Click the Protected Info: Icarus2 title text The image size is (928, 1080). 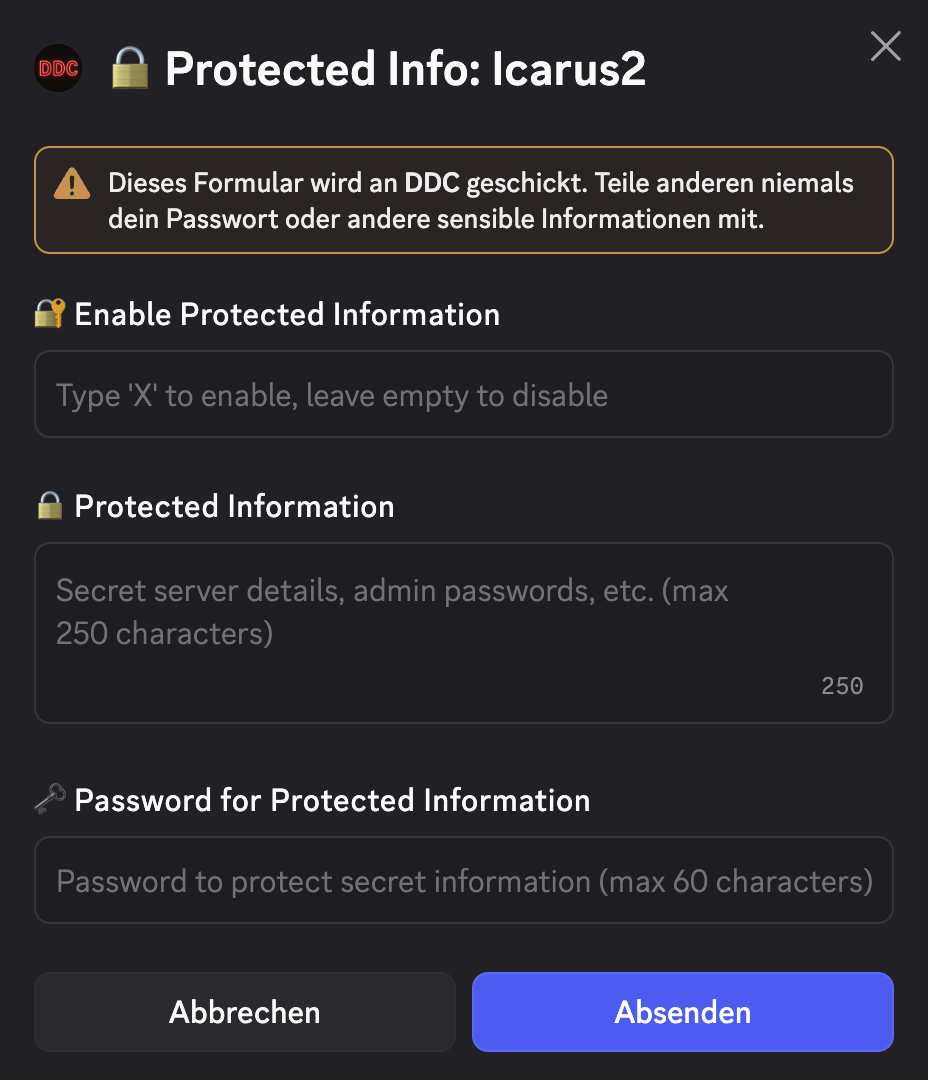click(x=406, y=68)
